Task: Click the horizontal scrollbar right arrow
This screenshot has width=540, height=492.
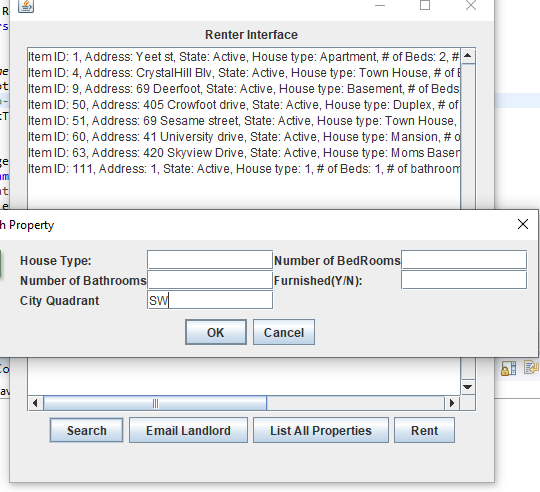Action: coord(452,403)
